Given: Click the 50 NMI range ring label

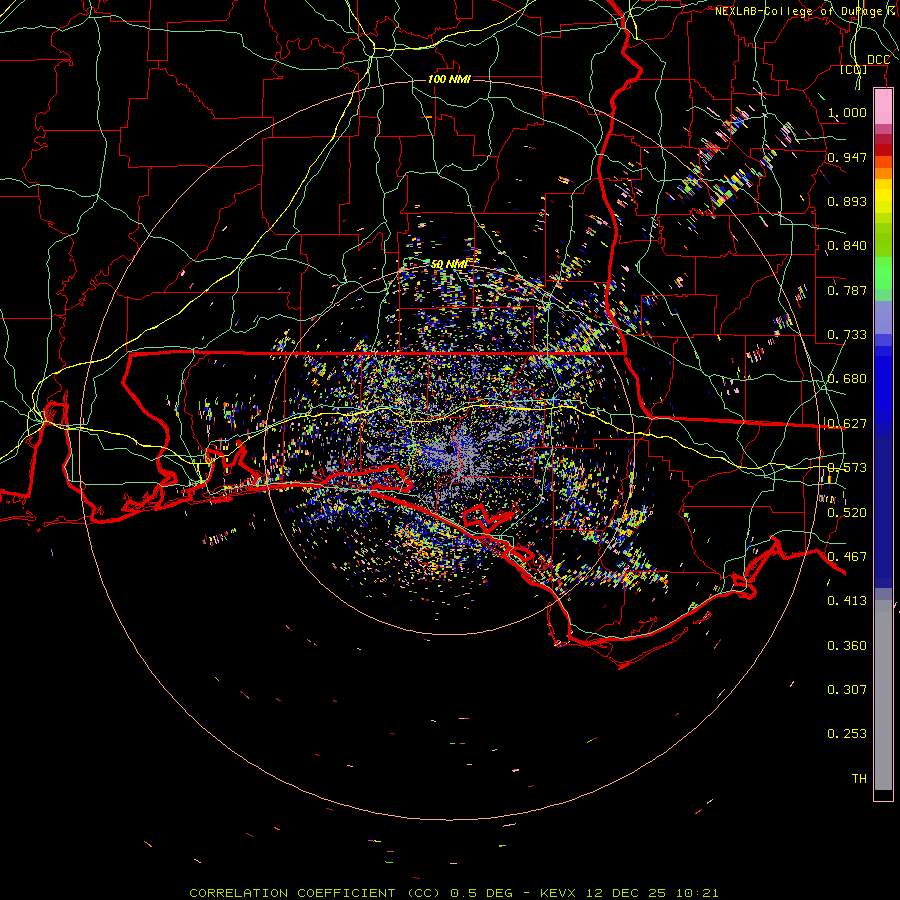Looking at the screenshot, I should pos(449,265).
